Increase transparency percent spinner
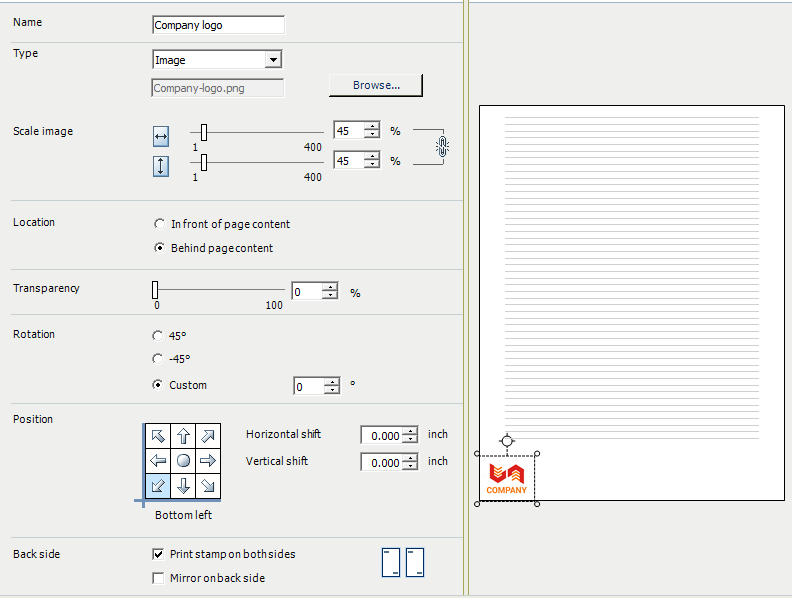The width and height of the screenshot is (792, 598). point(330,287)
